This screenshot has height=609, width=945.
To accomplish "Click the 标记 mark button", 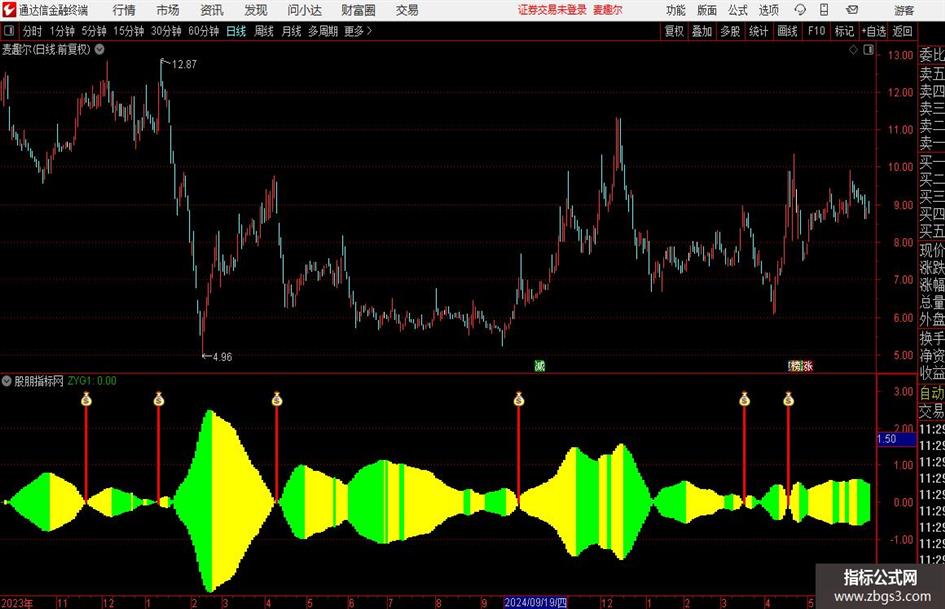I will point(844,31).
